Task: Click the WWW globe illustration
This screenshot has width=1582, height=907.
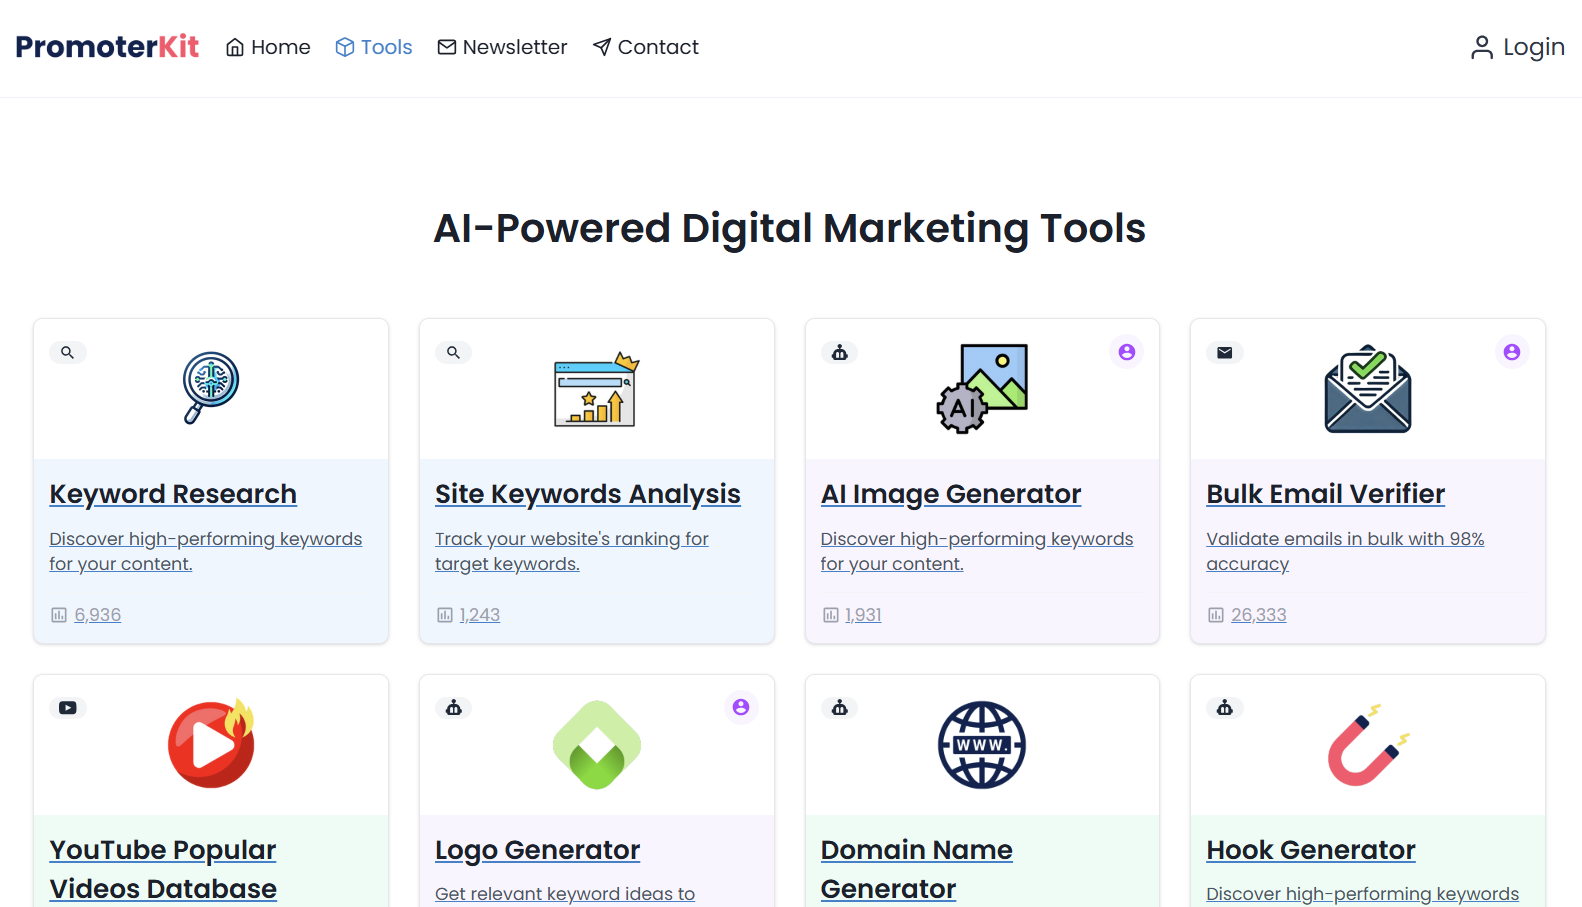Action: (982, 745)
